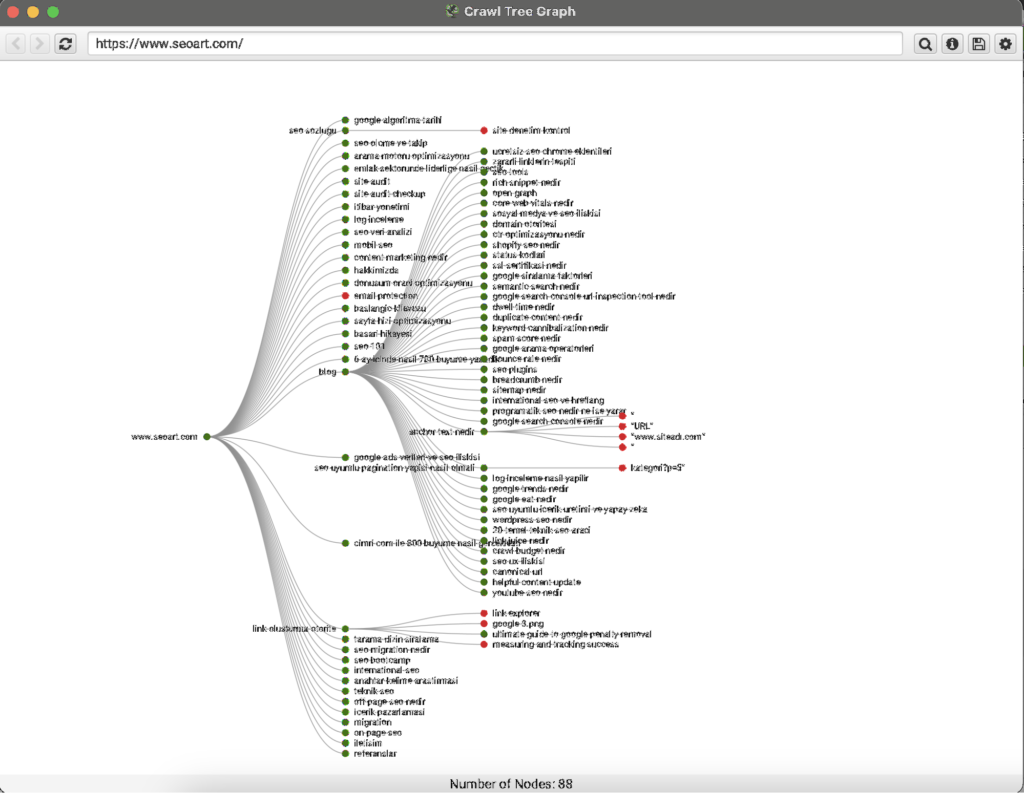The width and height of the screenshot is (1024, 793).
Task: Collapse the link-olusturma-ofsite node
Action: 345,629
